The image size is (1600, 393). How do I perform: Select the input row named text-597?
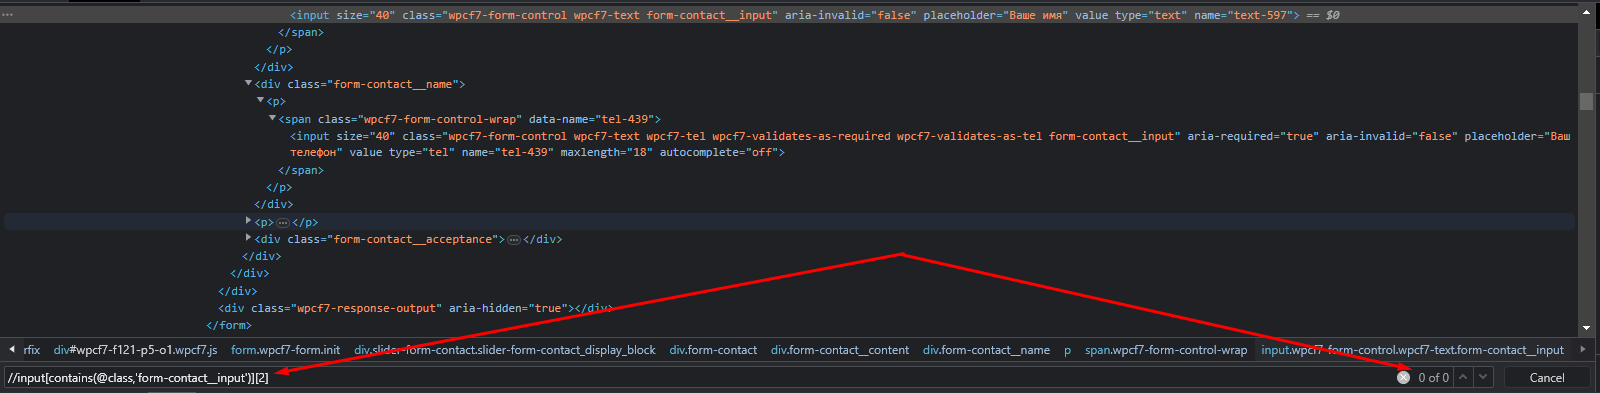click(x=788, y=15)
